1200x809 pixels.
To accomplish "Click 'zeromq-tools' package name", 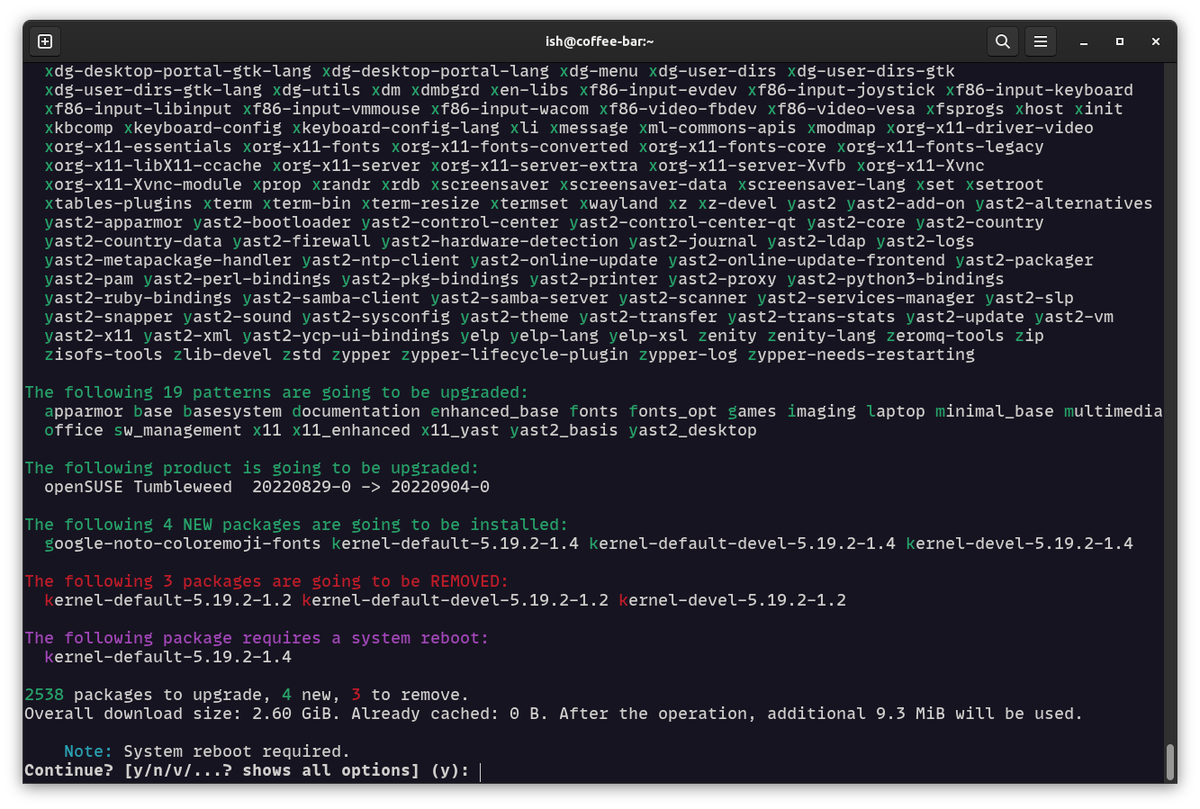I will click(x=945, y=336).
